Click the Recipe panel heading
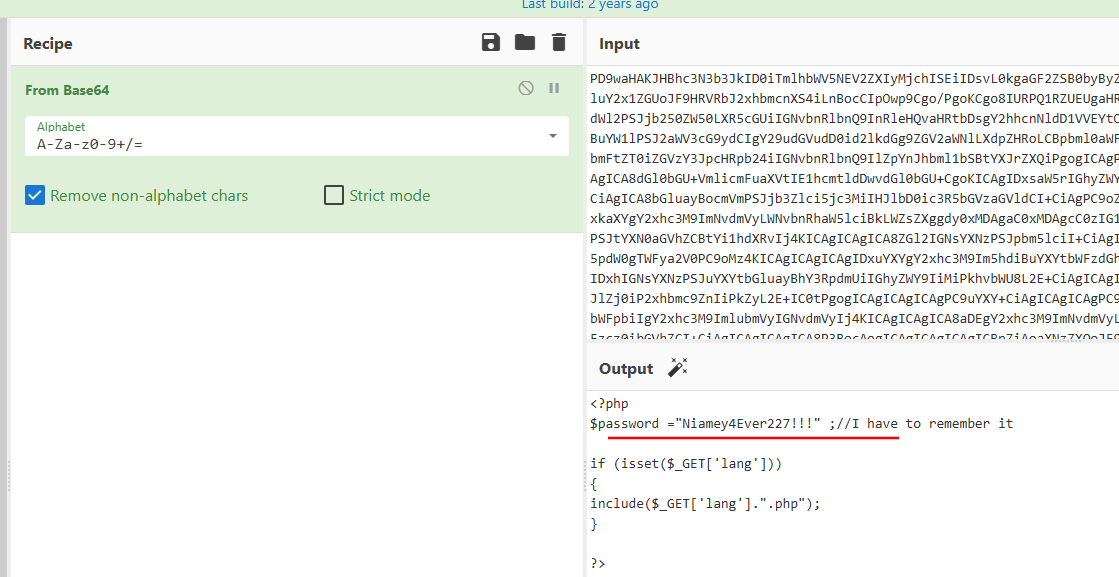The image size is (1119, 577). pos(48,44)
